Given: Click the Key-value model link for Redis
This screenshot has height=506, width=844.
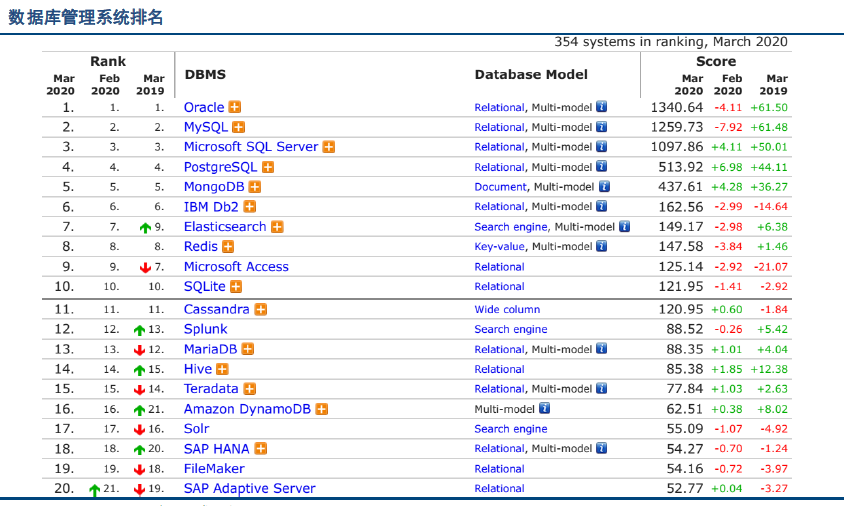Looking at the screenshot, I should (x=500, y=247).
